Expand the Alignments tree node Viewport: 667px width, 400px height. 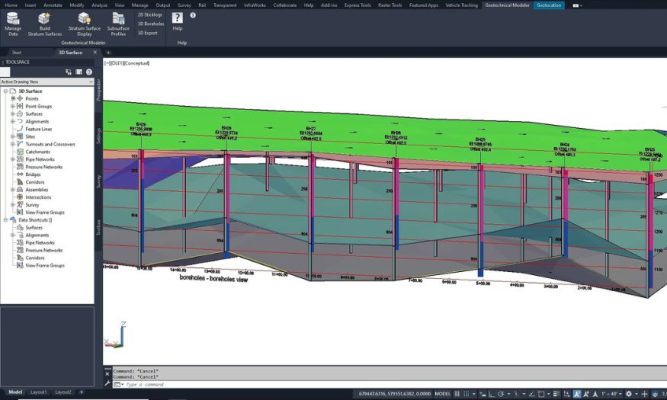pos(12,121)
